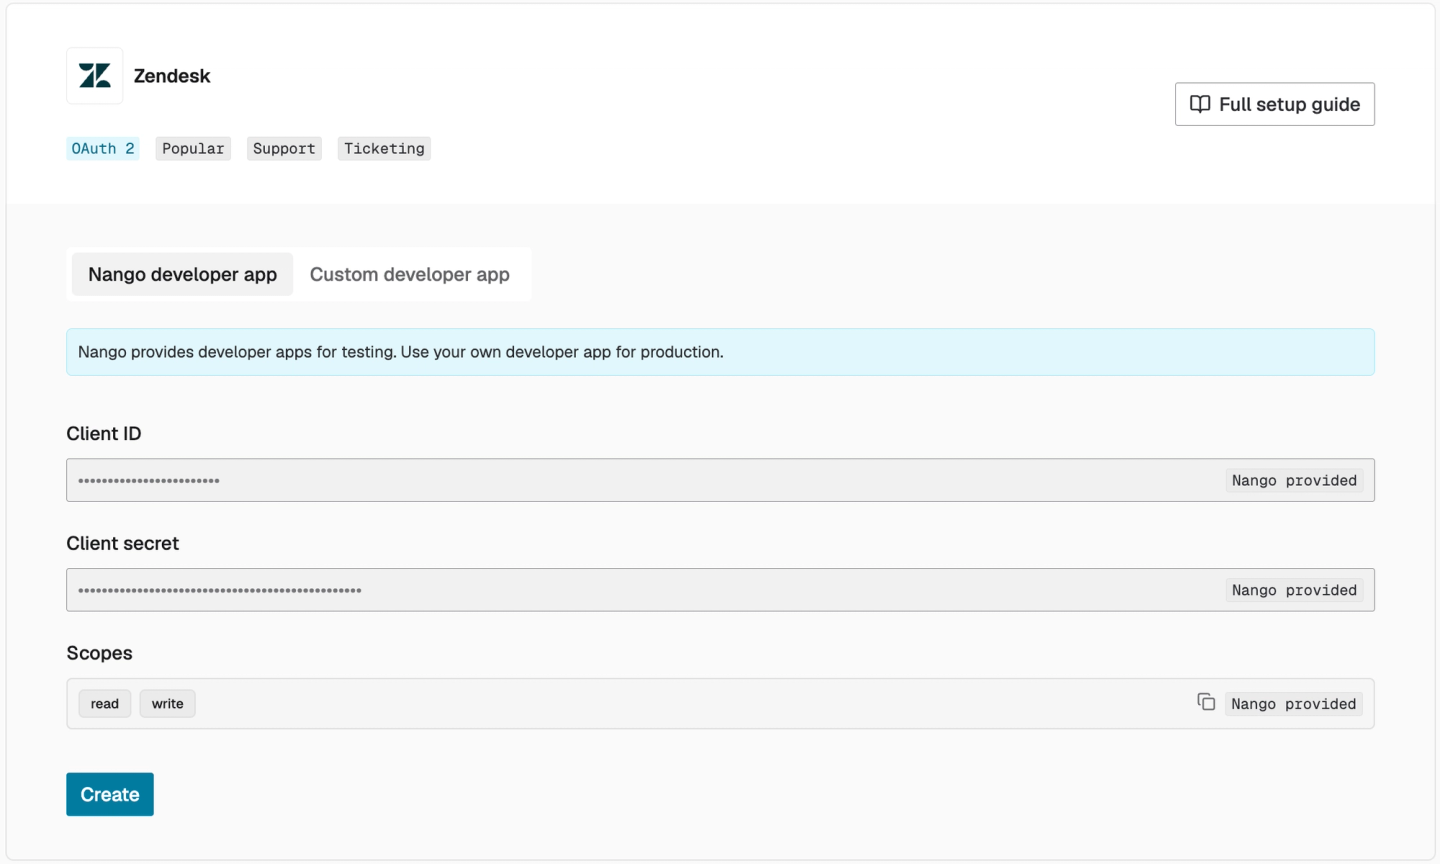Switch to Nango developer app tab
The width and height of the screenshot is (1440, 864).
tap(182, 274)
